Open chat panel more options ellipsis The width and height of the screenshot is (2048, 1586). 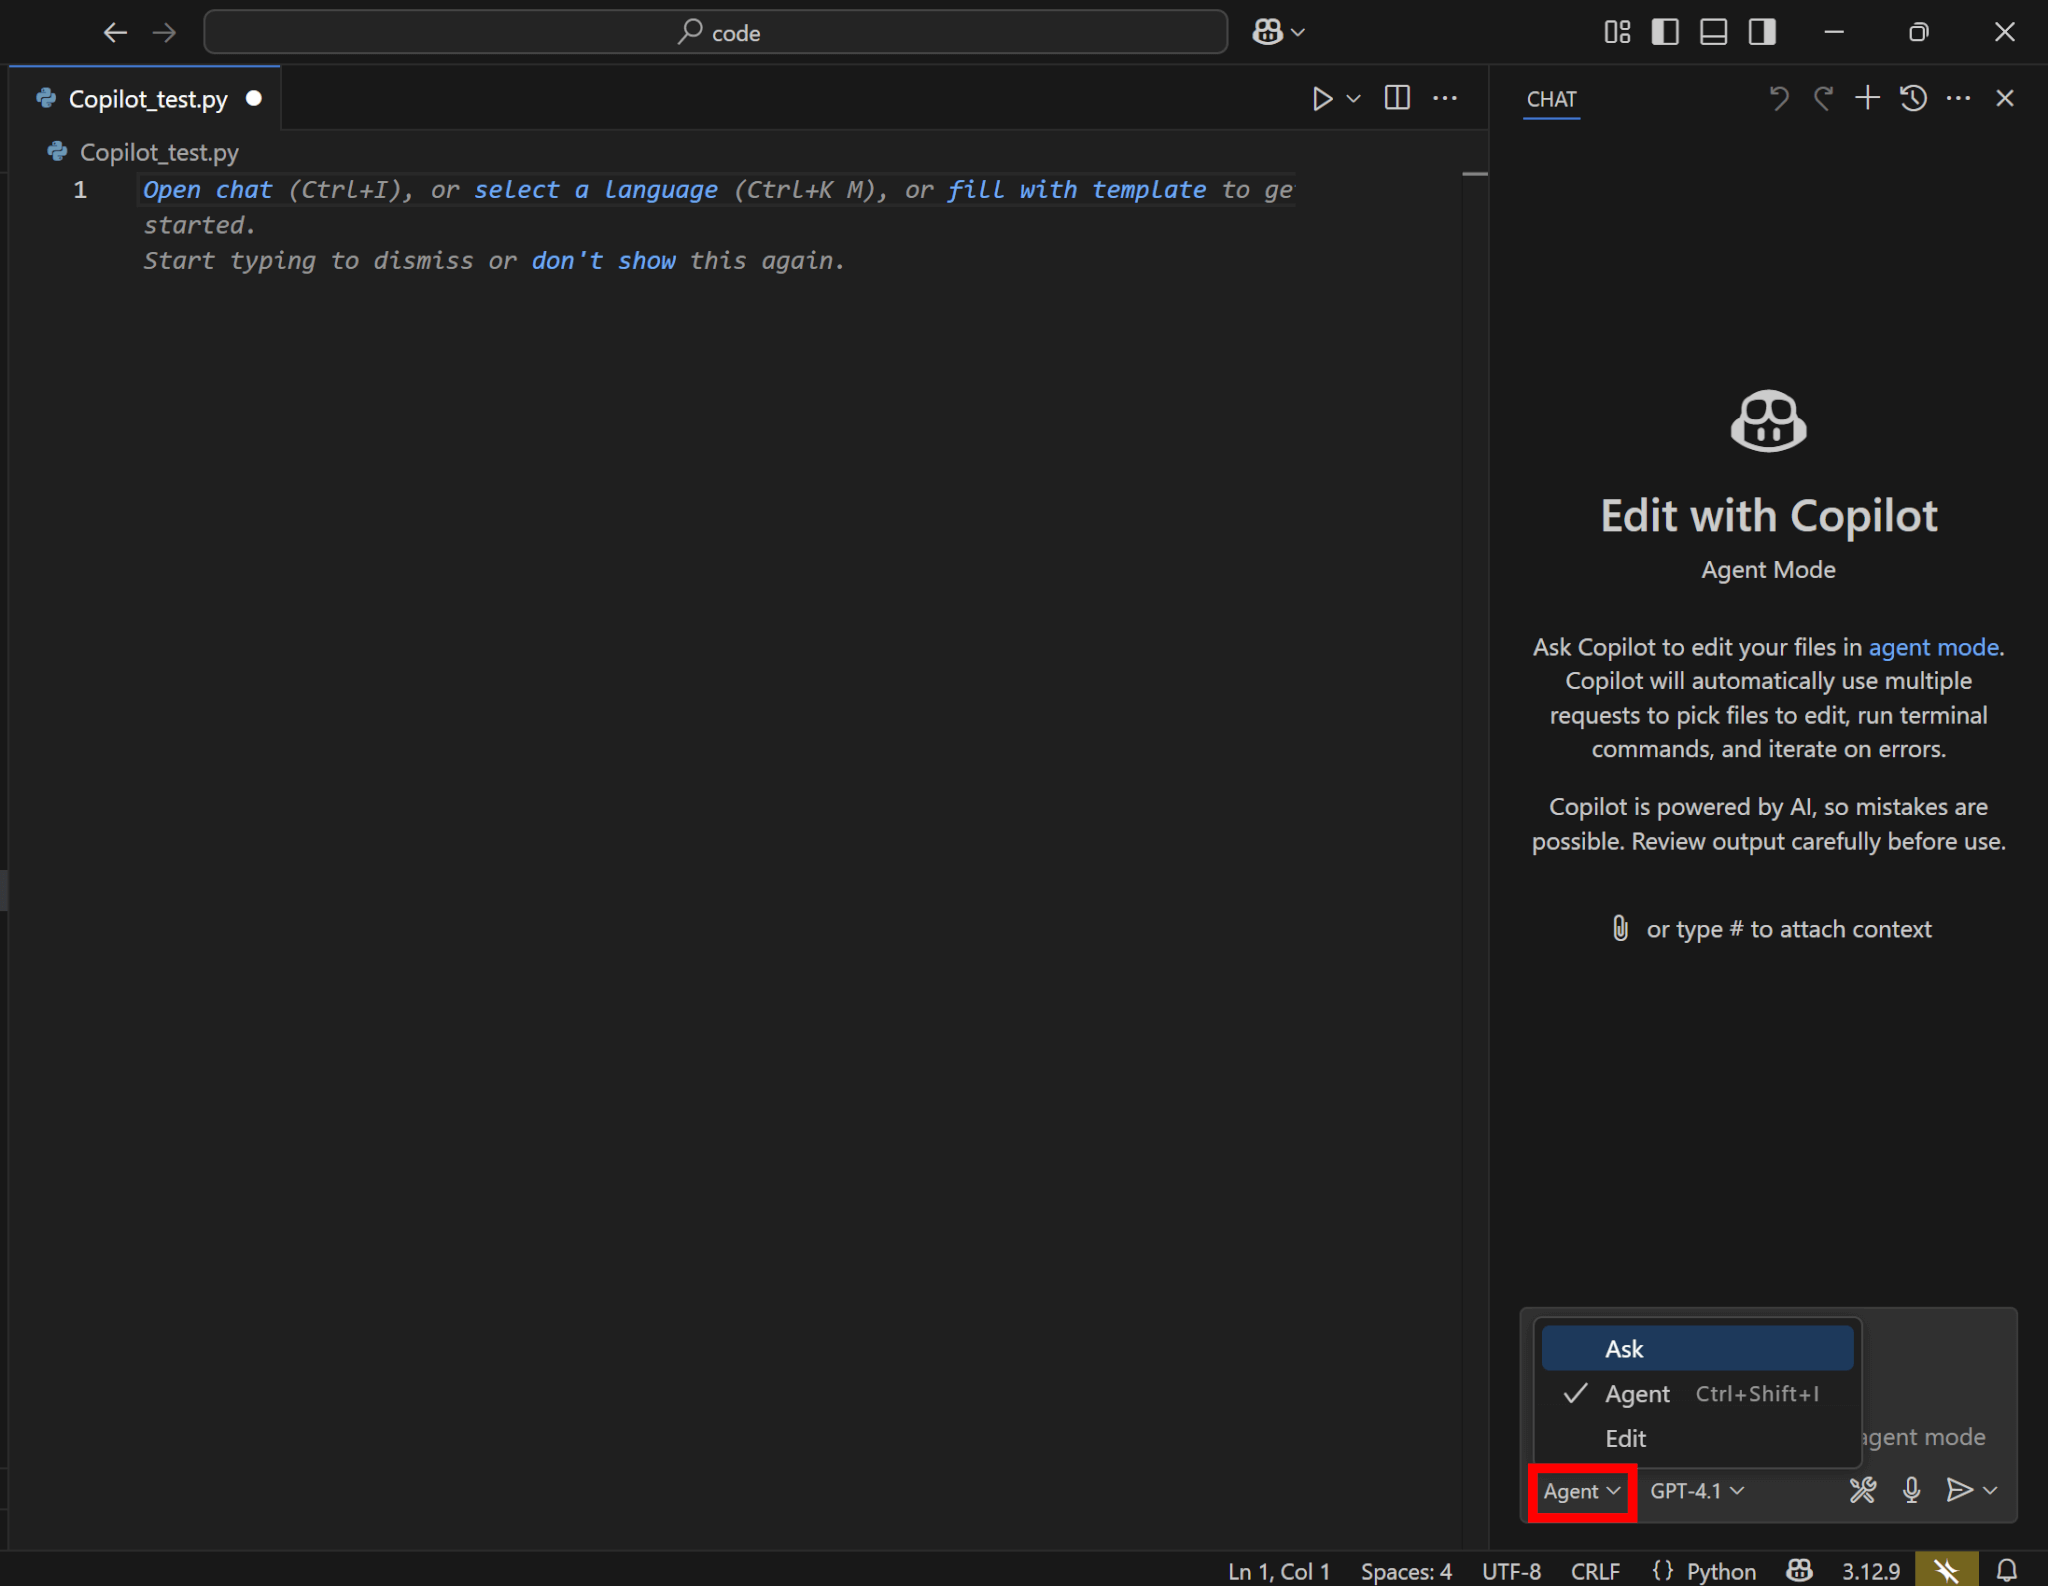point(1958,98)
